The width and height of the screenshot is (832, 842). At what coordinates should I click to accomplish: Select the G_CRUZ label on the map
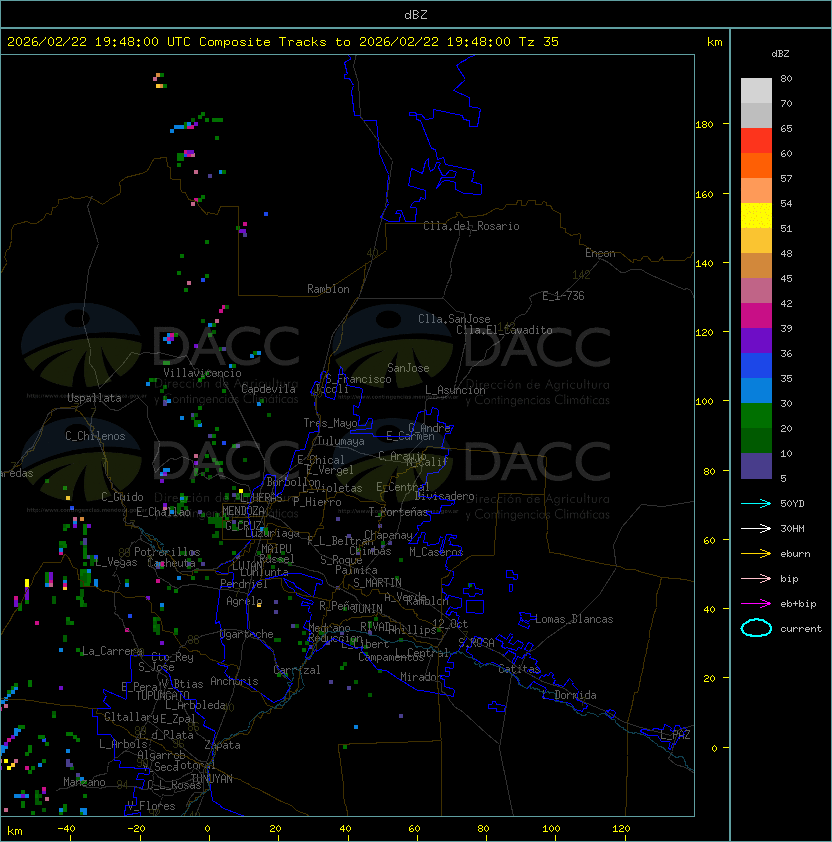click(243, 525)
